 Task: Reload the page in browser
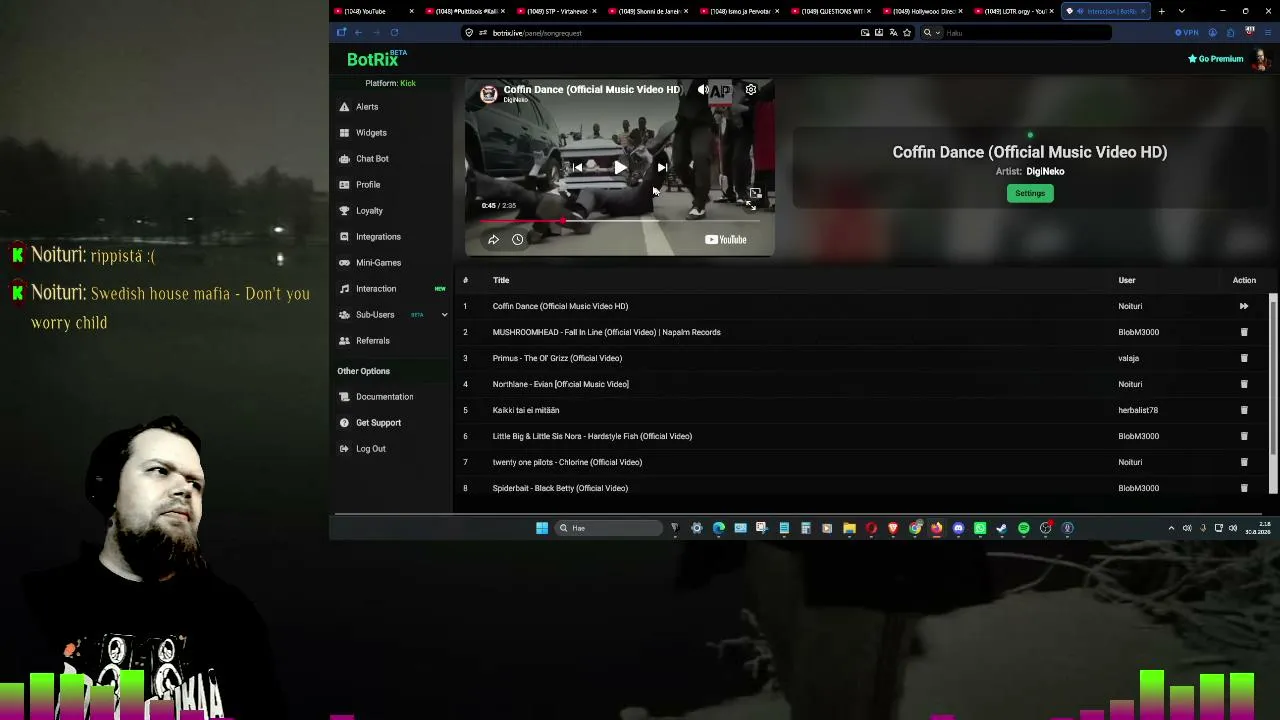point(394,33)
